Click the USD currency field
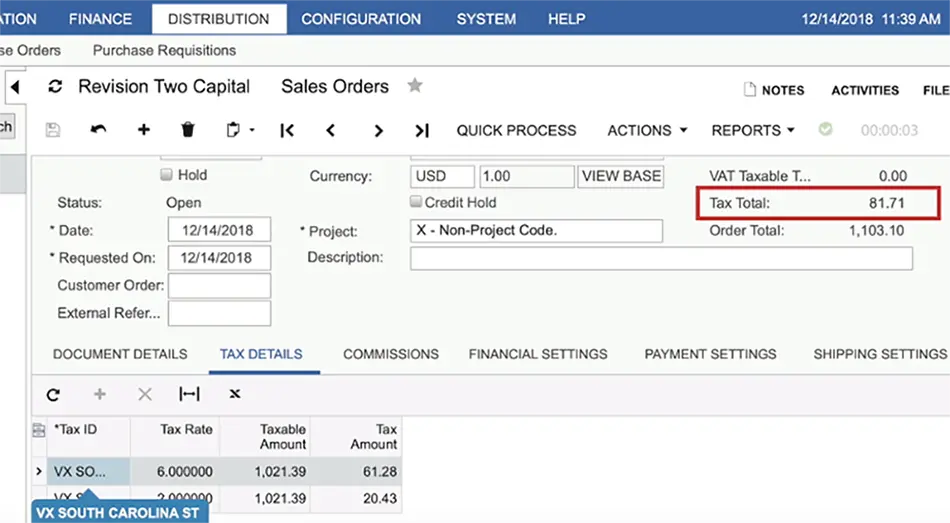The image size is (950, 523). (x=442, y=176)
